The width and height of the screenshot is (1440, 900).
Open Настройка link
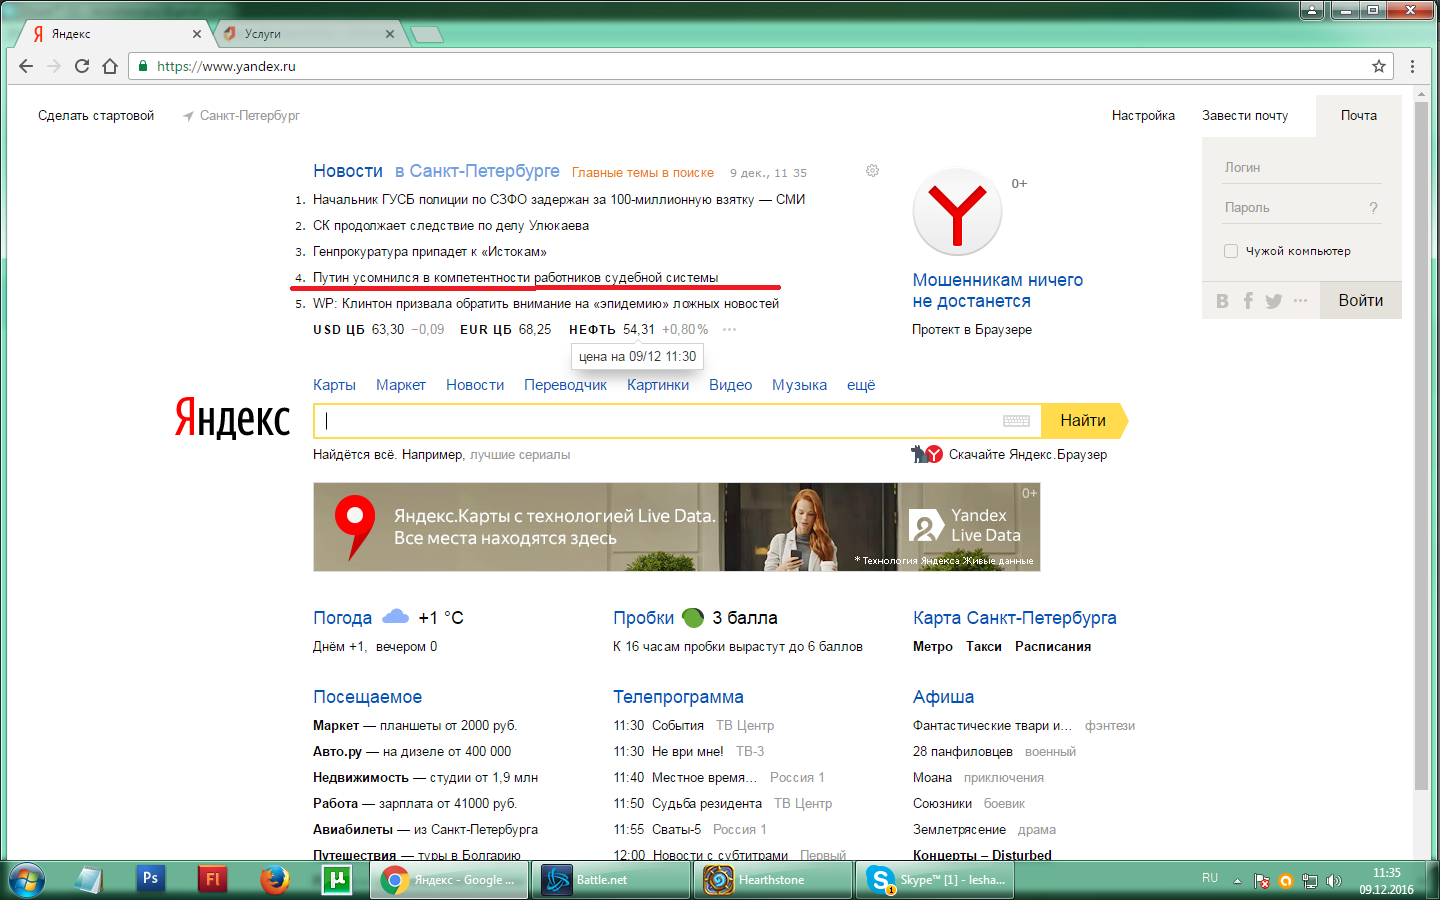point(1143,116)
